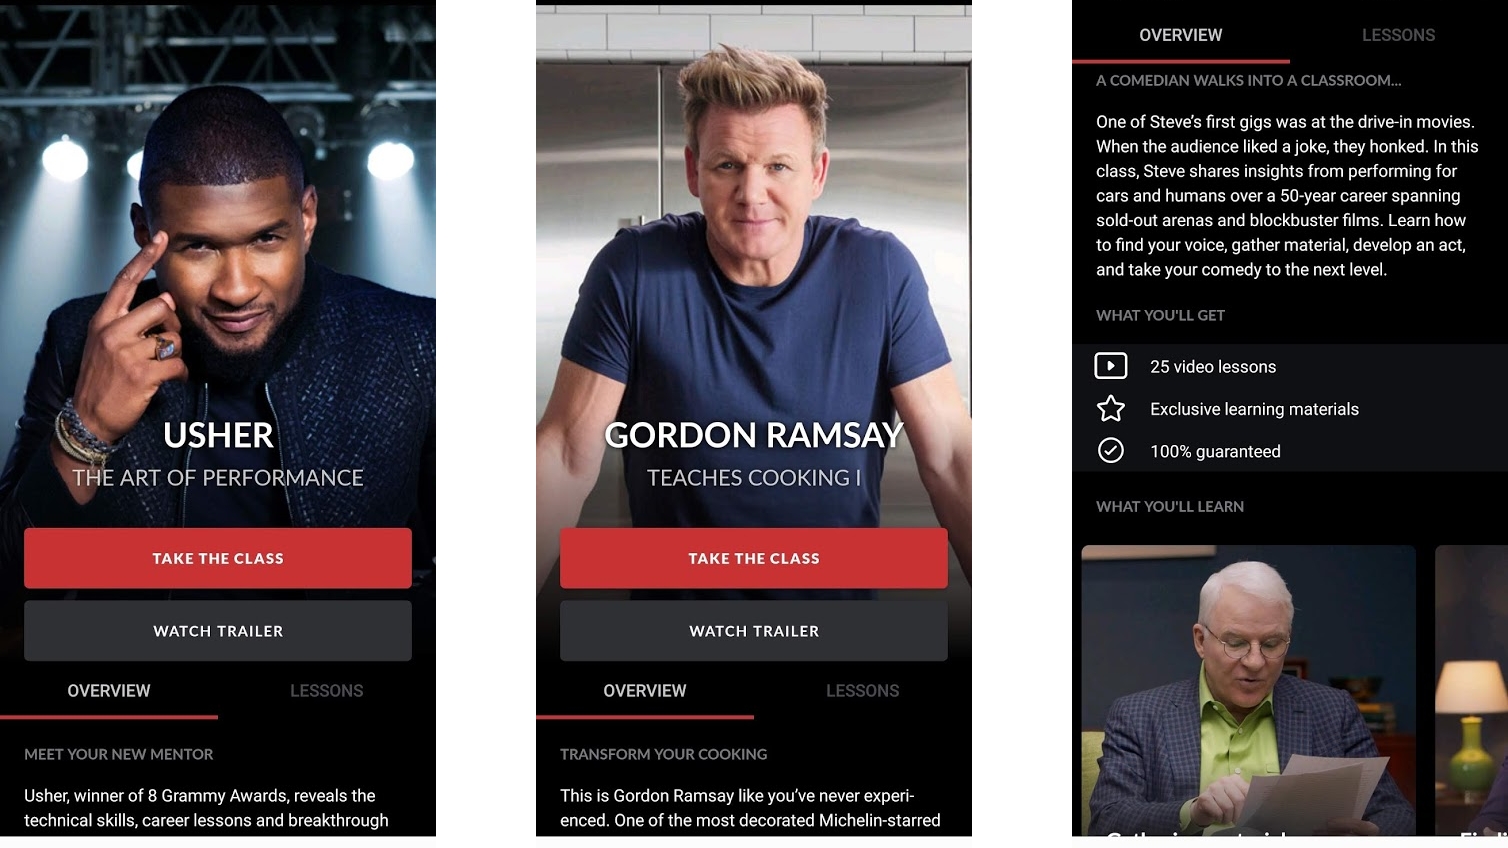Select Overview tab on Usher screen
The width and height of the screenshot is (1508, 848).
click(109, 691)
